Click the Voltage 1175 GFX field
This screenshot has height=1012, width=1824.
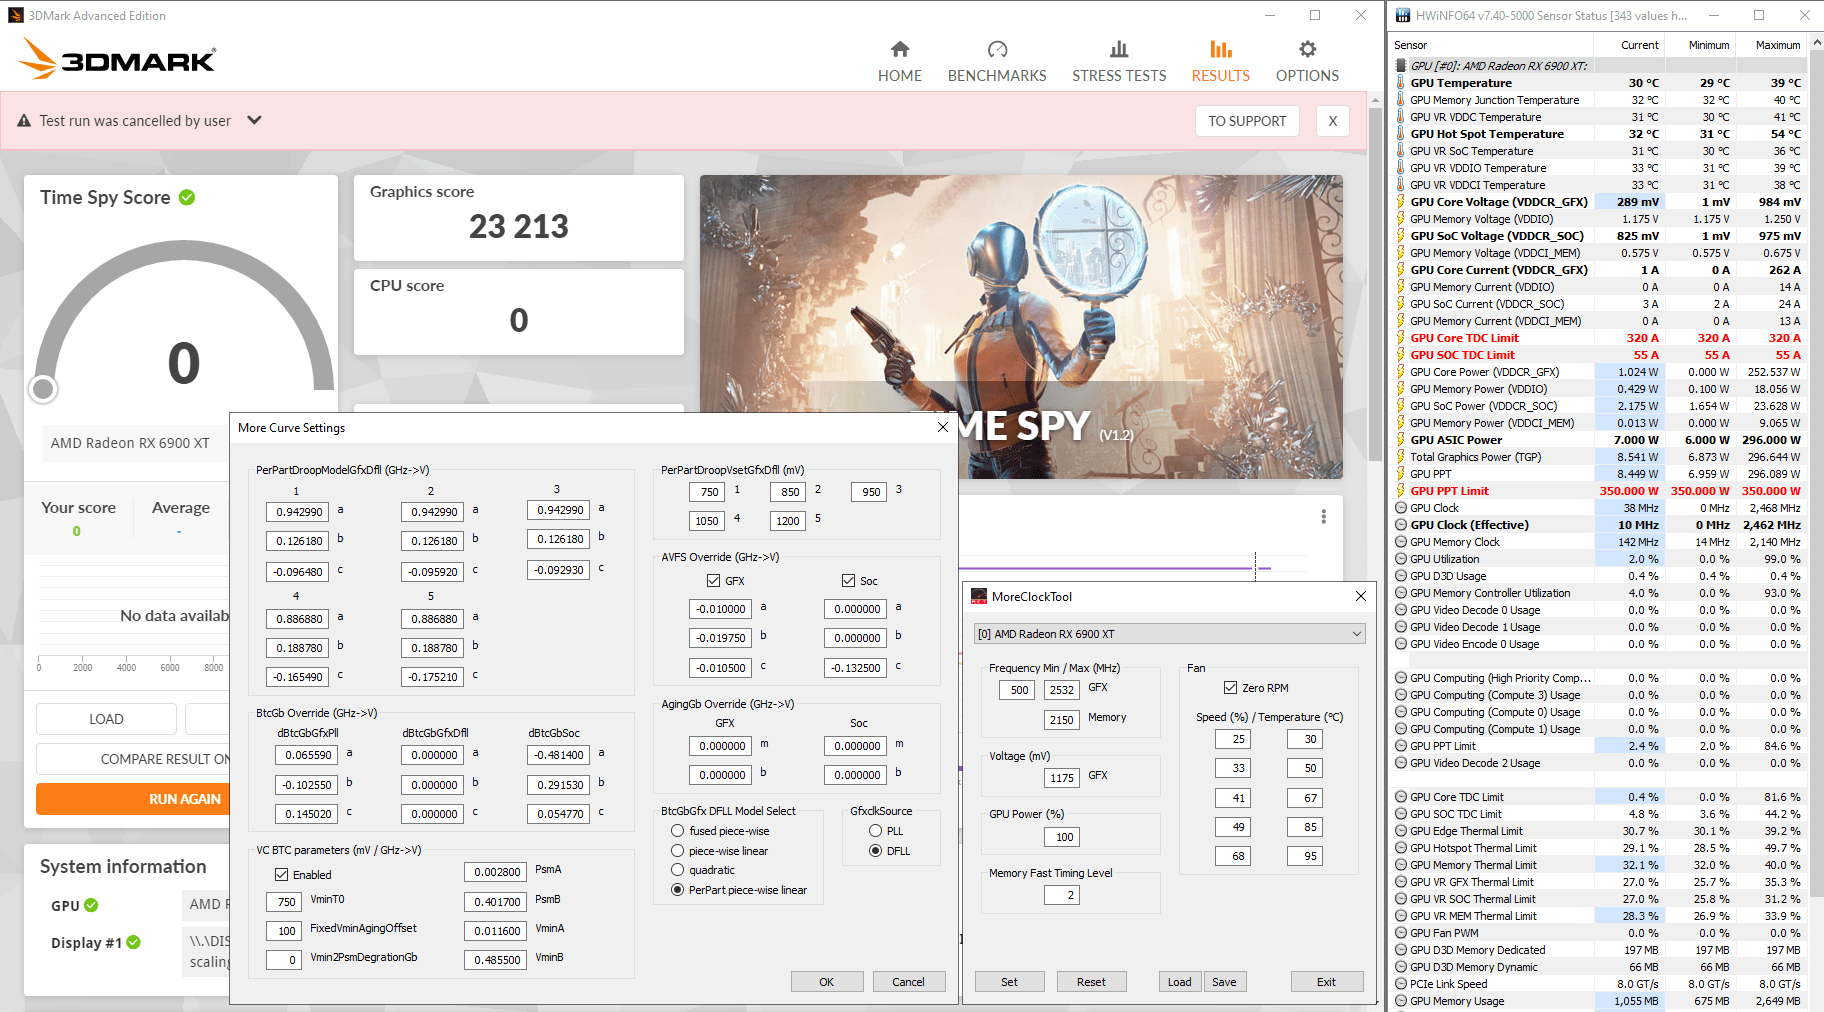(x=1061, y=778)
